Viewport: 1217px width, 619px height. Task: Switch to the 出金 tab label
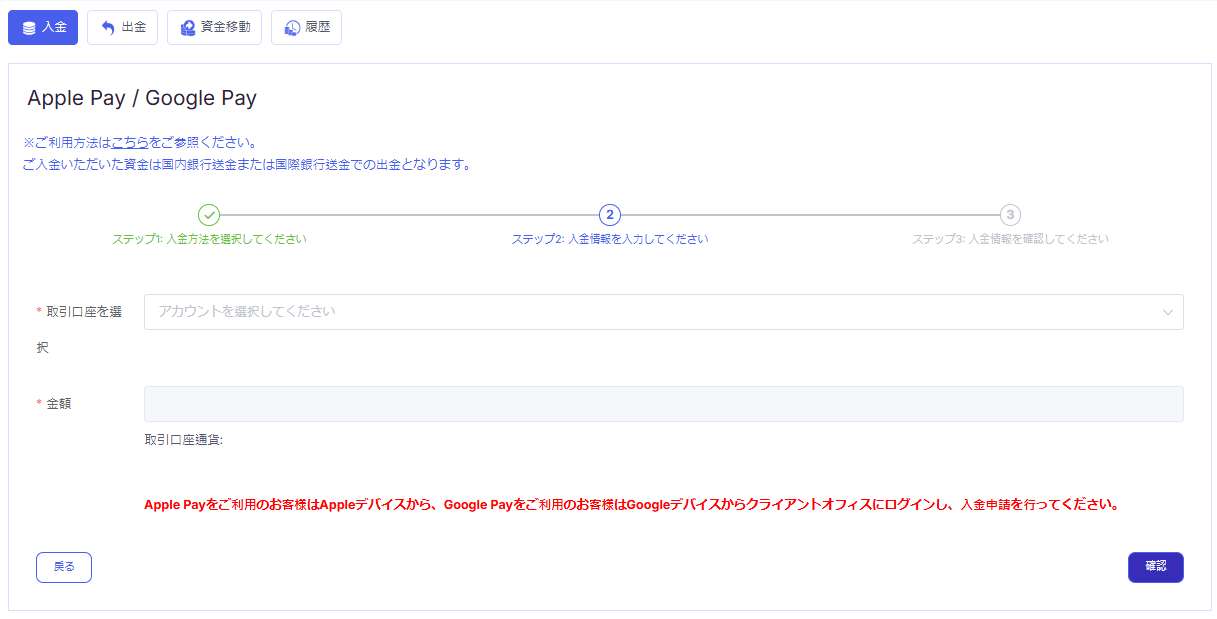pyautogui.click(x=134, y=28)
